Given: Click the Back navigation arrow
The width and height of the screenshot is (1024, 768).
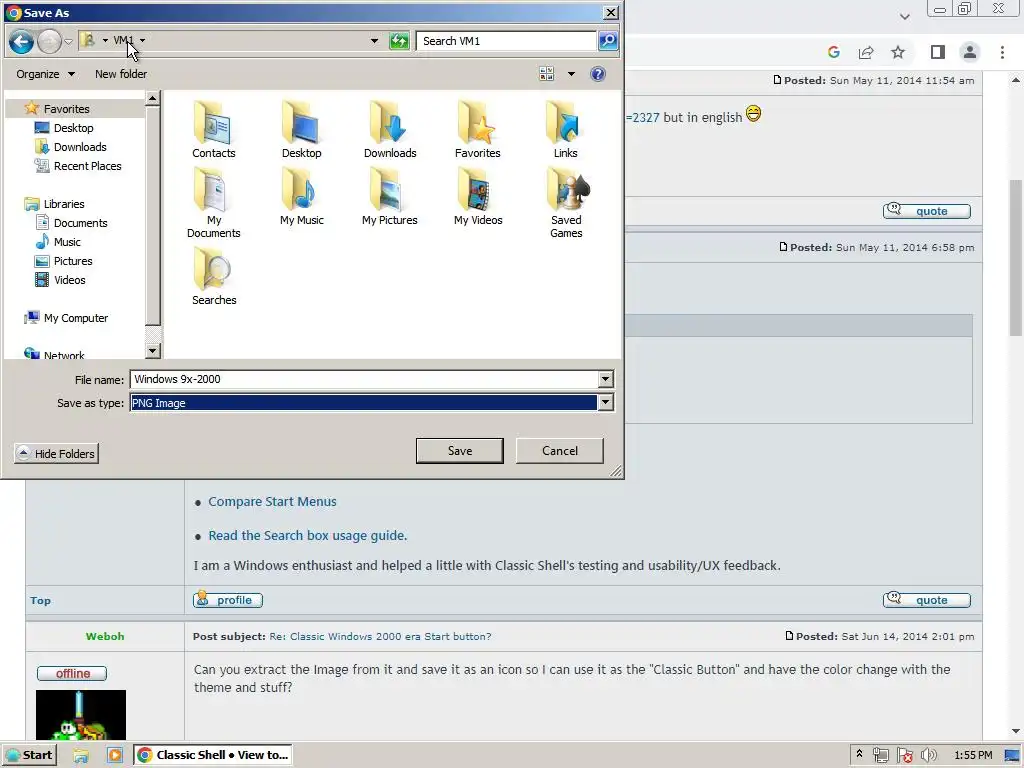Looking at the screenshot, I should coord(21,41).
